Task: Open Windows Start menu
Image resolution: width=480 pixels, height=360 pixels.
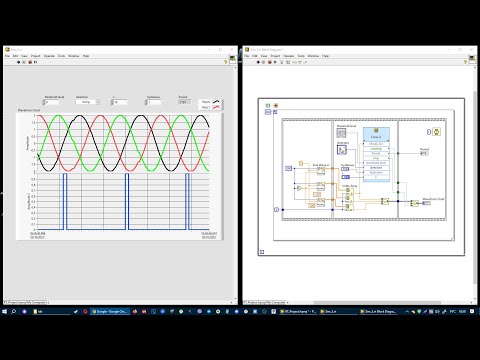Action: [x=5, y=311]
